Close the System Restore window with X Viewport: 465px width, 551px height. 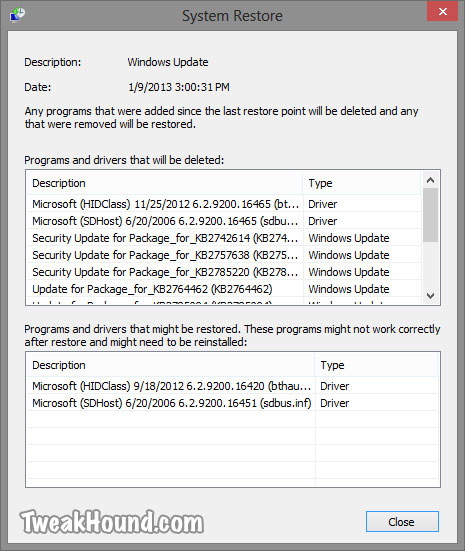(443, 11)
